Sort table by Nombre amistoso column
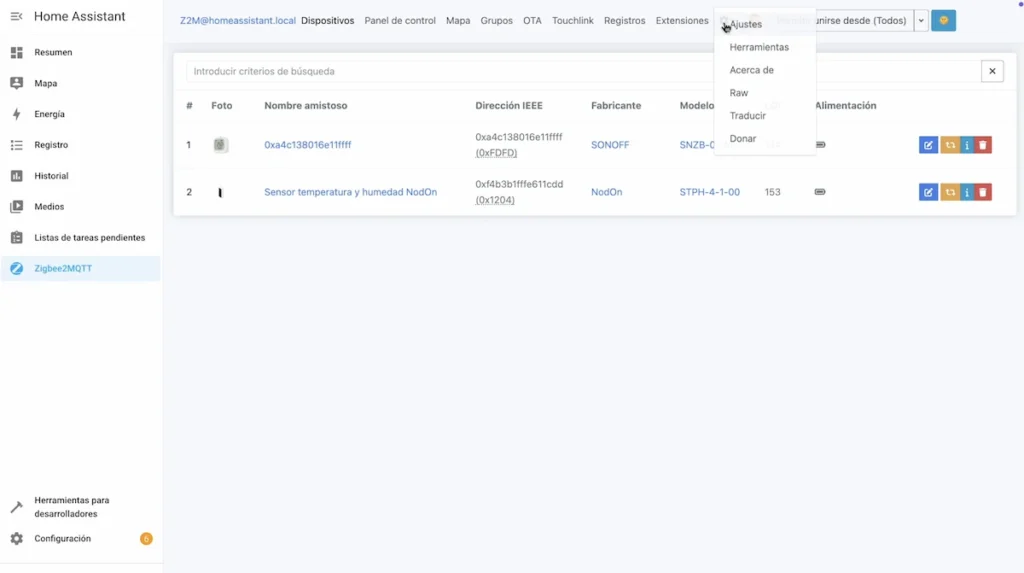 (x=305, y=105)
